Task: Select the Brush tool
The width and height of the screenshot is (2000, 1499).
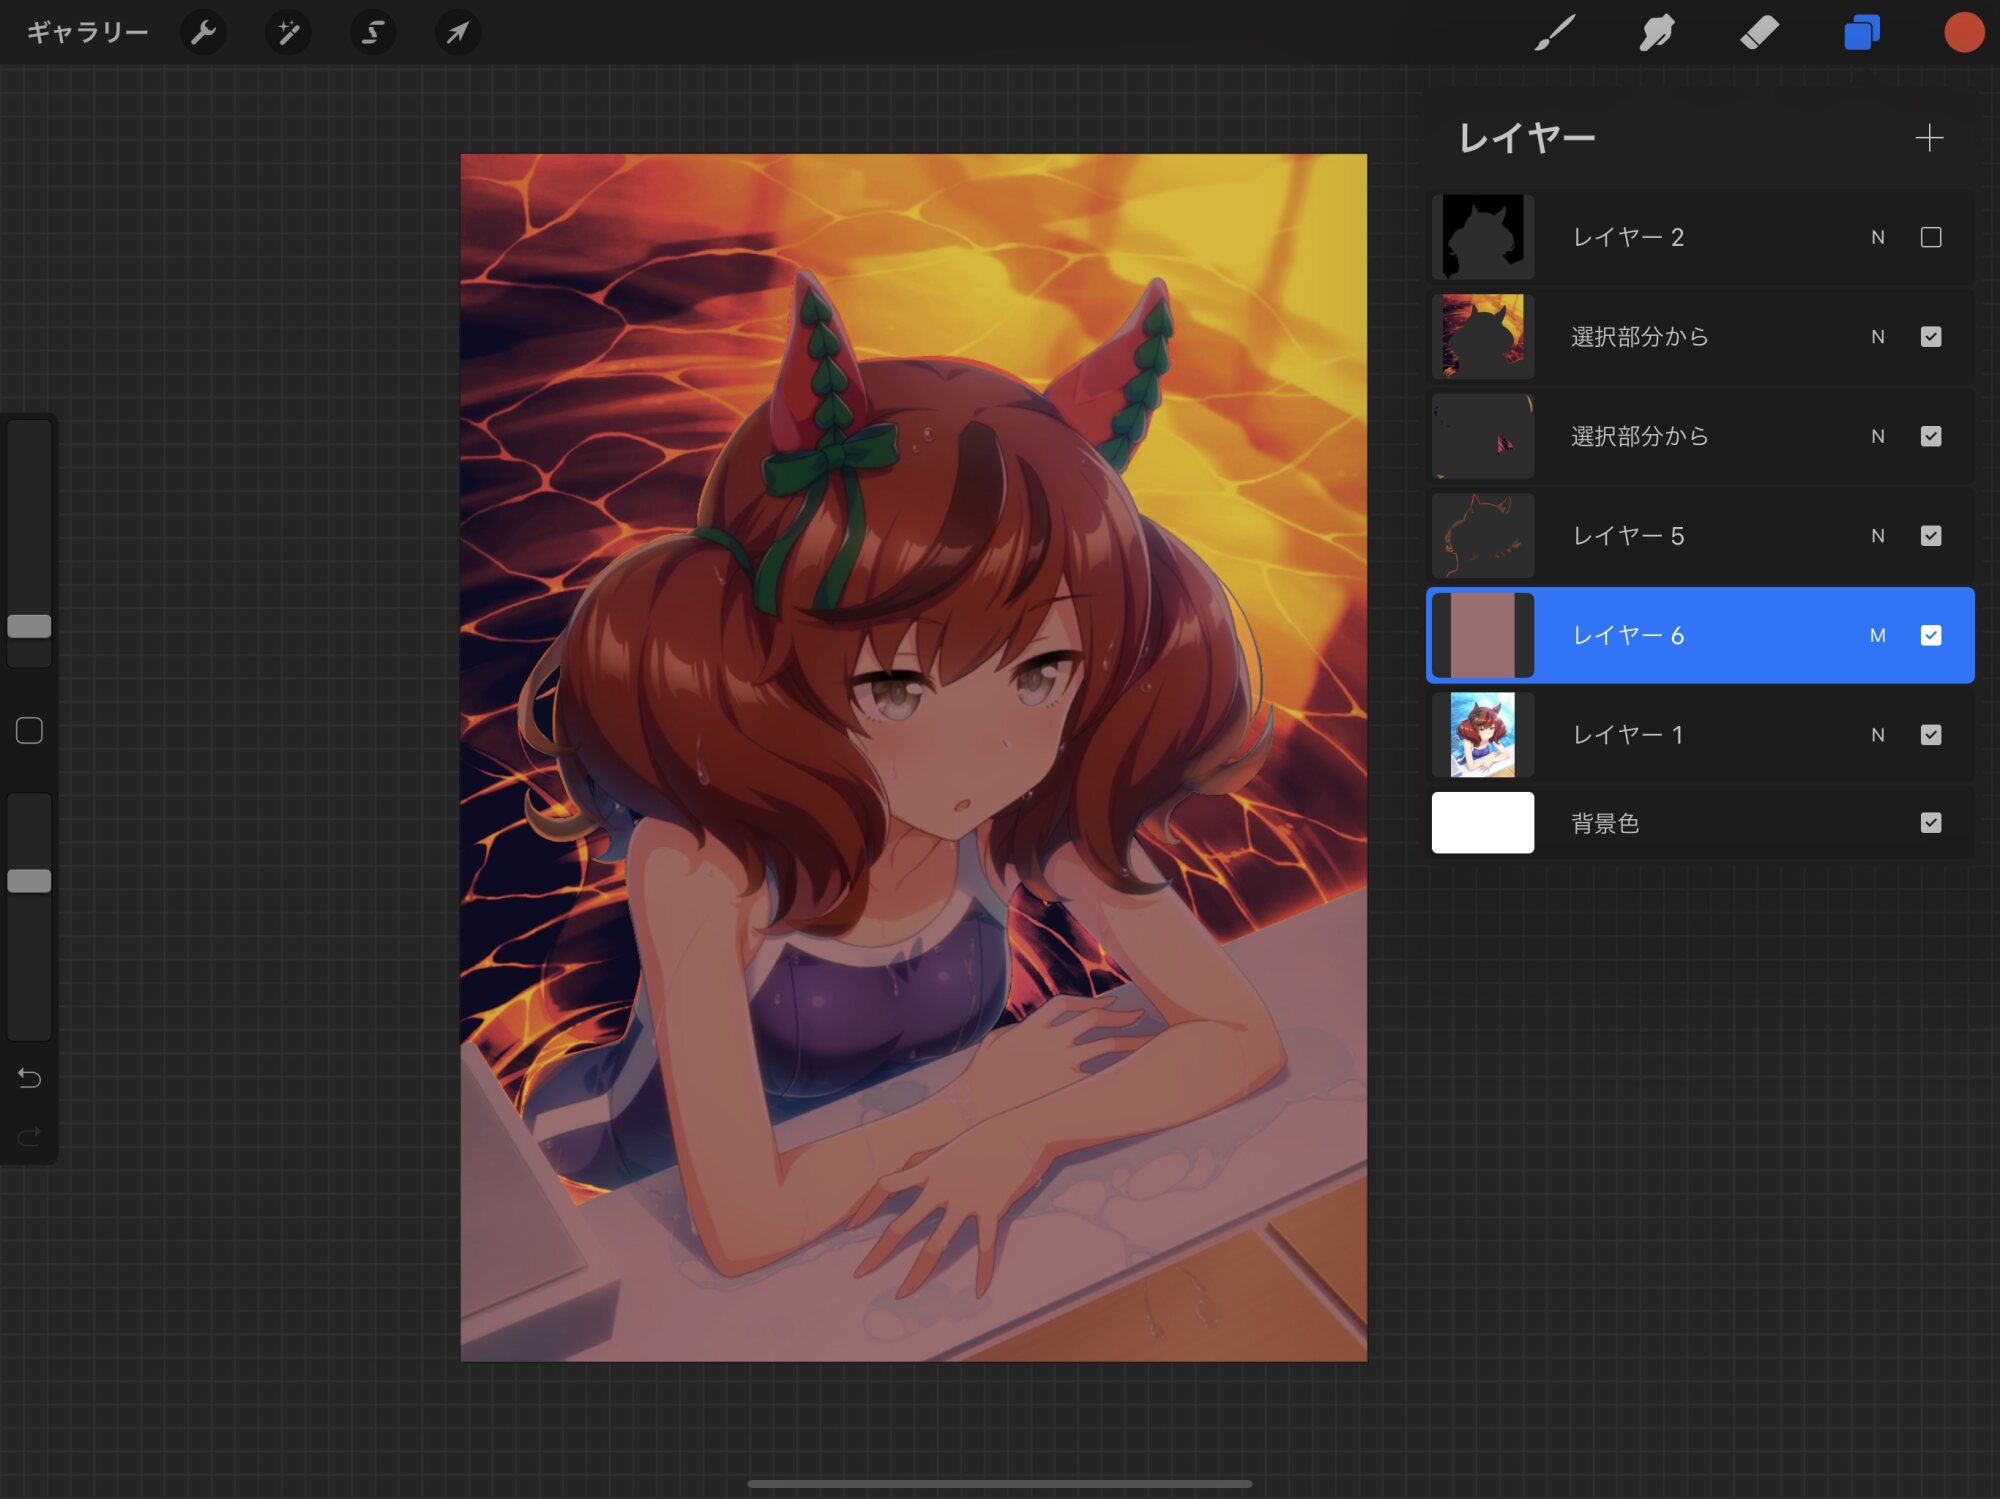Action: tap(1555, 33)
